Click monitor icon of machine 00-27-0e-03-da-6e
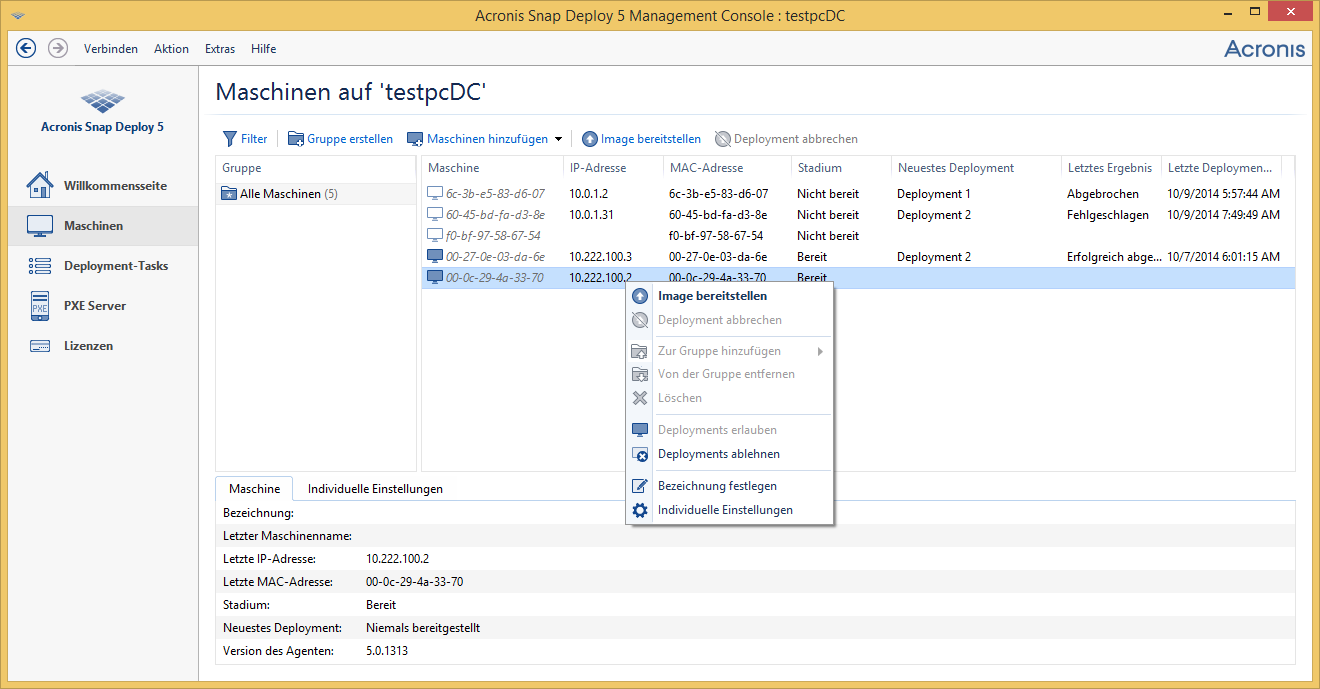The image size is (1320, 689). 435,256
